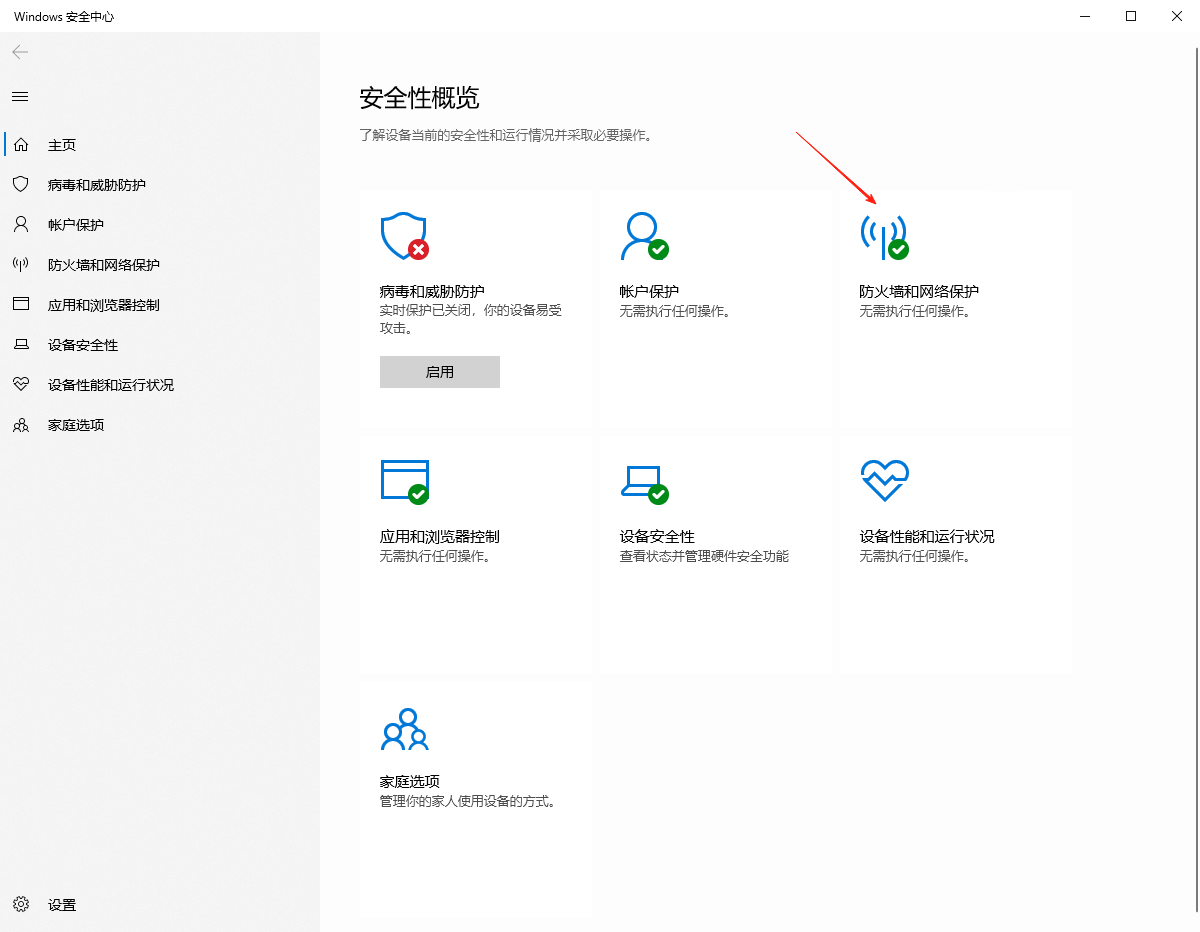The width and height of the screenshot is (1200, 932).
Task: Select 主页 in the sidebar
Action: [x=62, y=145]
